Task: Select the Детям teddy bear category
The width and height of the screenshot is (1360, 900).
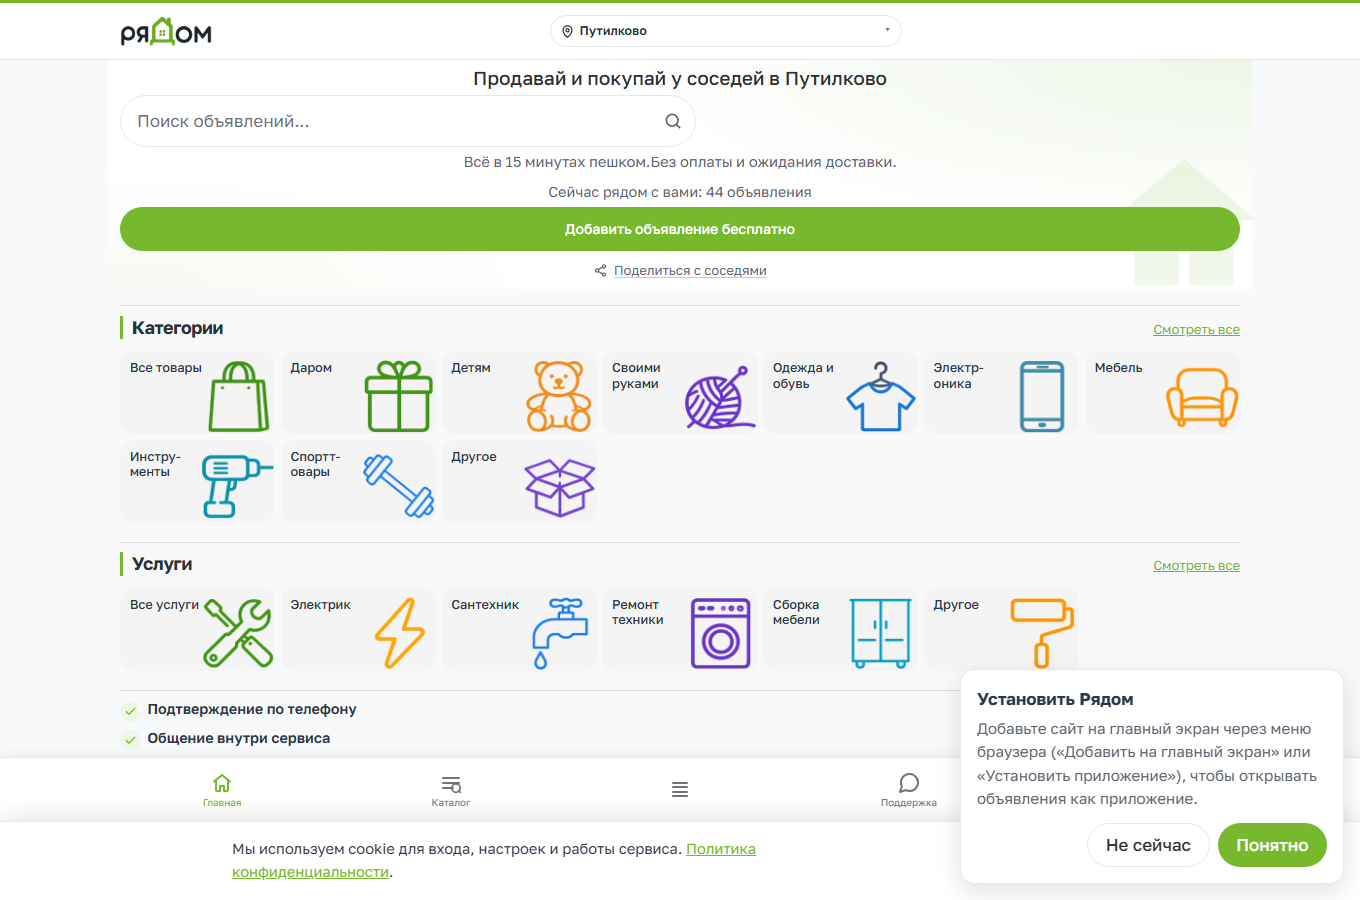Action: (x=519, y=392)
